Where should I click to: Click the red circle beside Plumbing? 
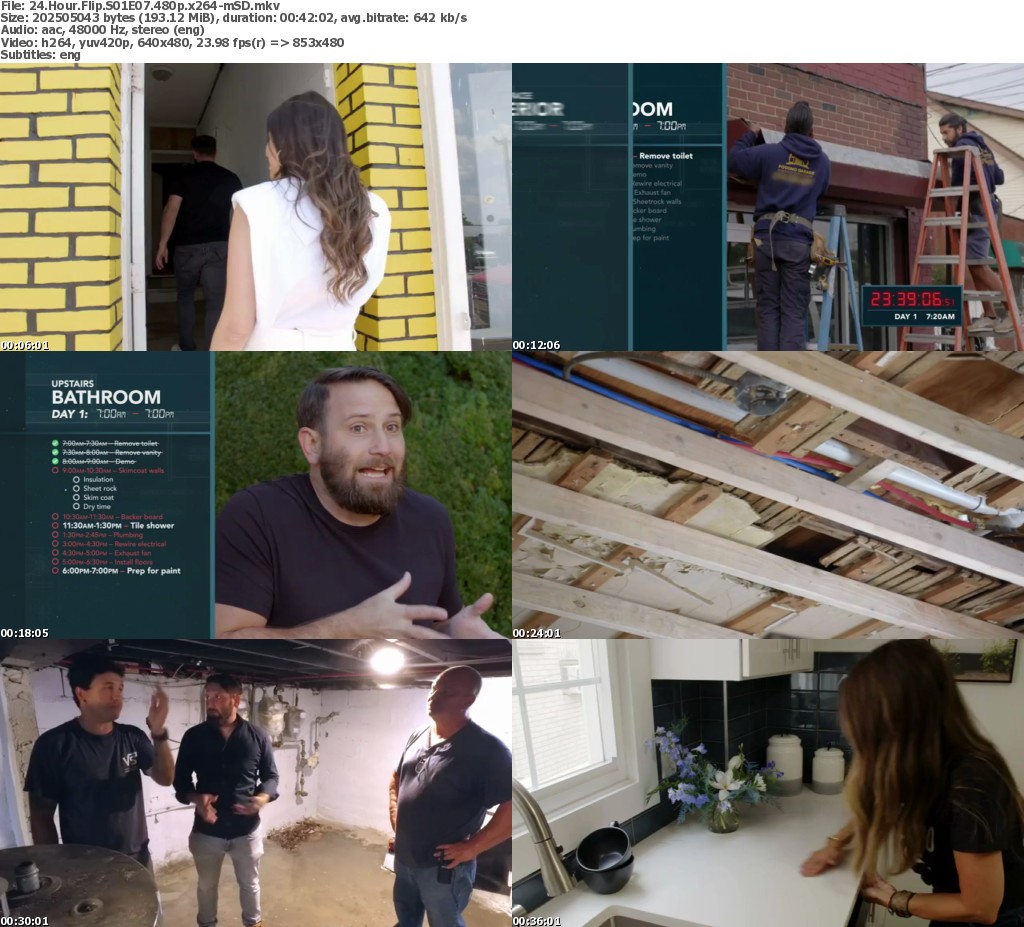click(x=55, y=535)
